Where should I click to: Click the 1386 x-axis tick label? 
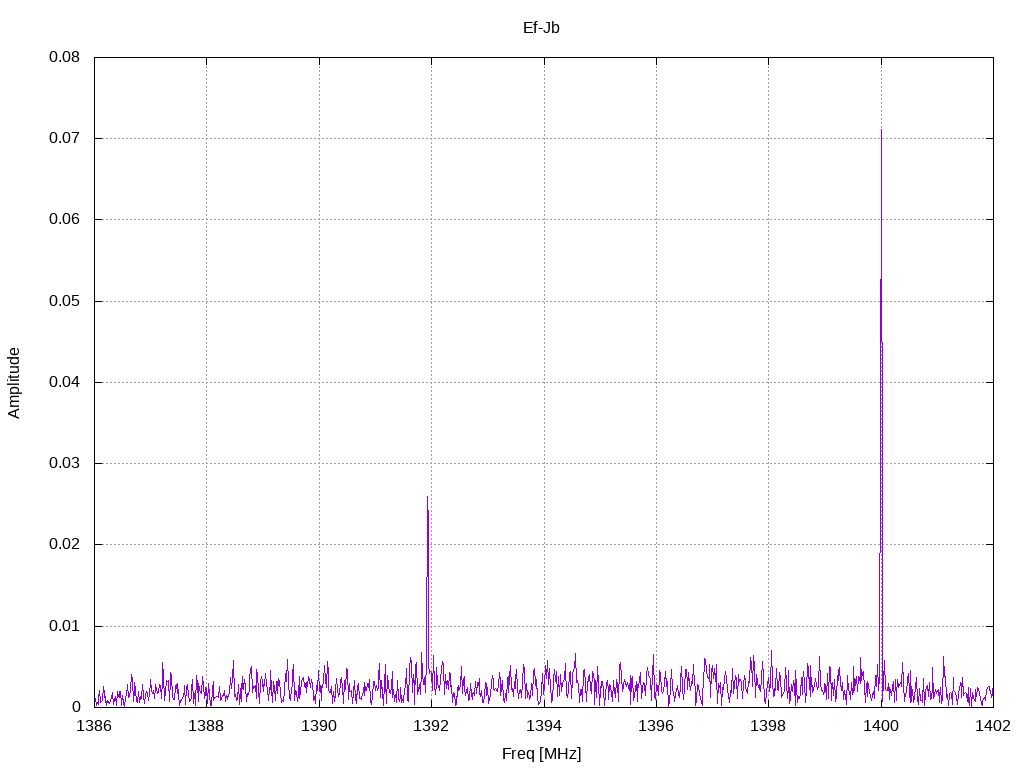tap(94, 726)
